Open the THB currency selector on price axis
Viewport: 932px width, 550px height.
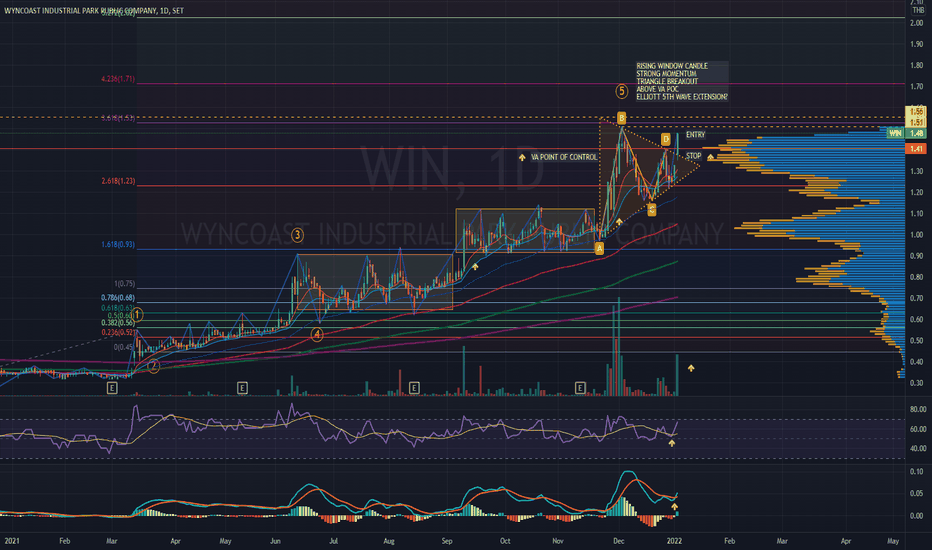tap(918, 10)
